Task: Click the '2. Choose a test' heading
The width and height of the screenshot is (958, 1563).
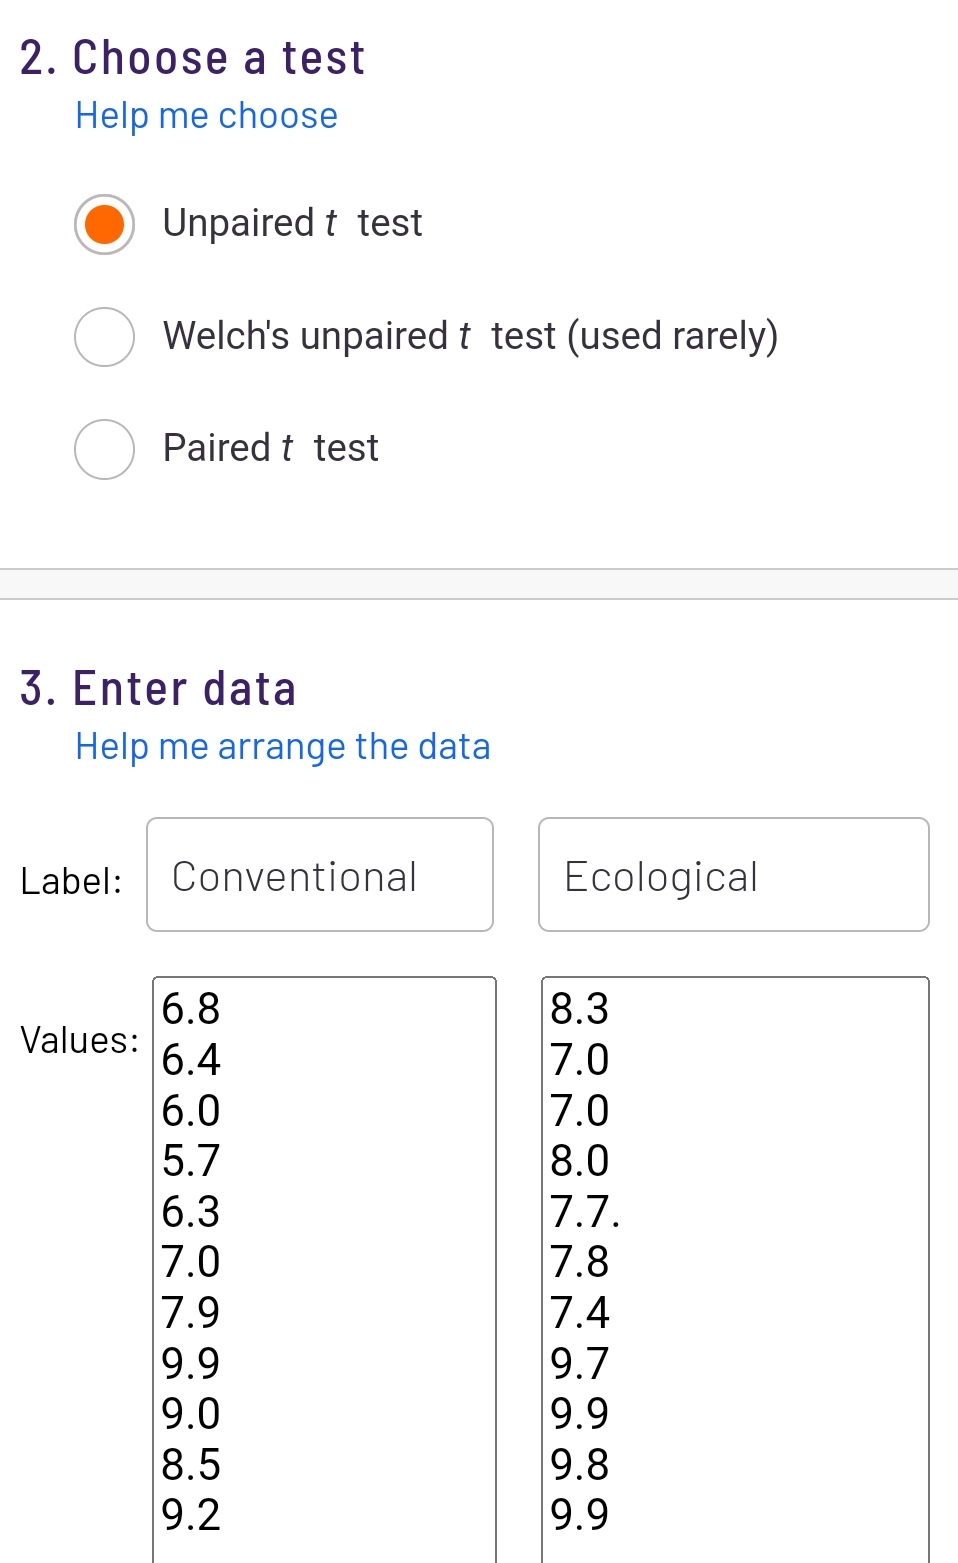Action: (193, 57)
